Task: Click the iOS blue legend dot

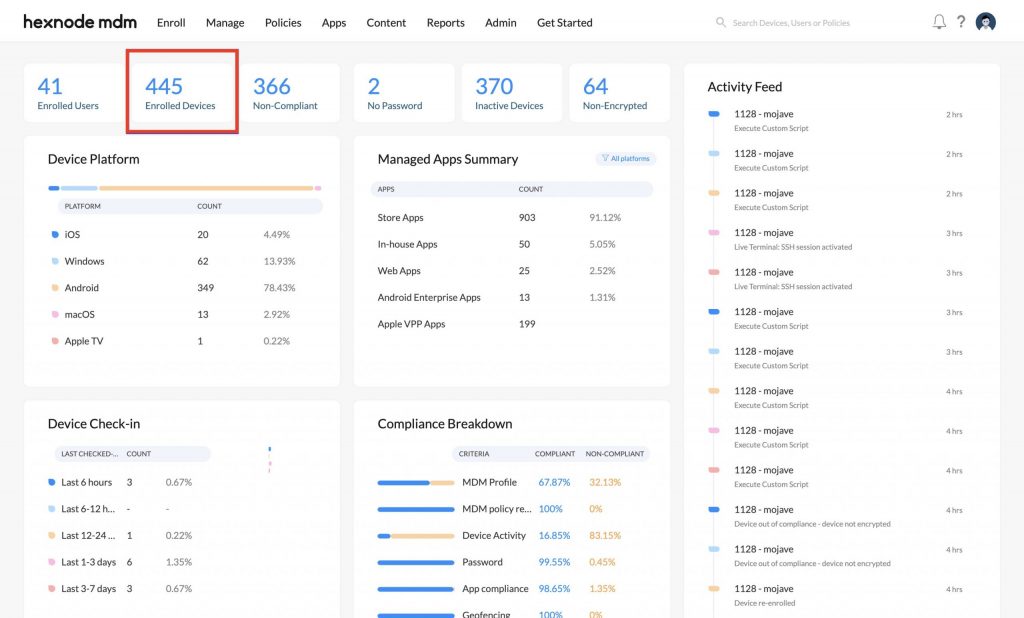Action: point(55,235)
